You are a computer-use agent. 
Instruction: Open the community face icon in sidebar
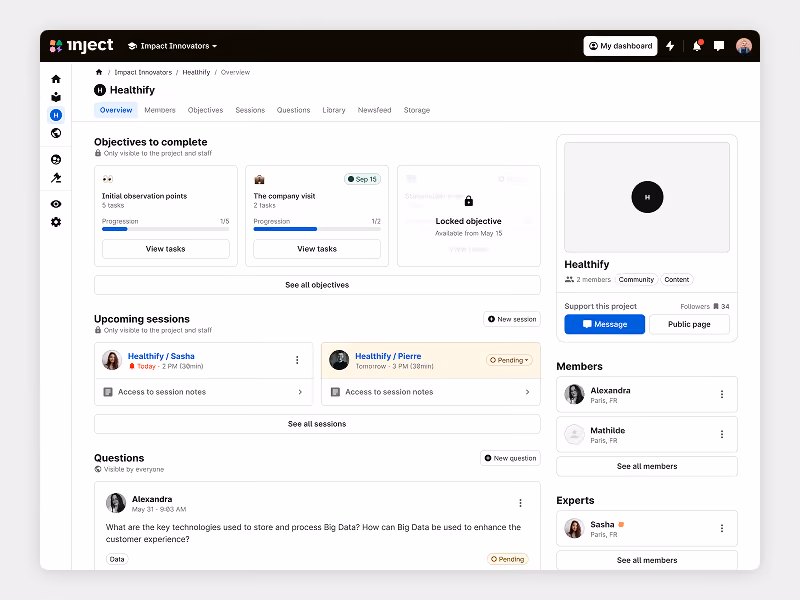coord(56,160)
